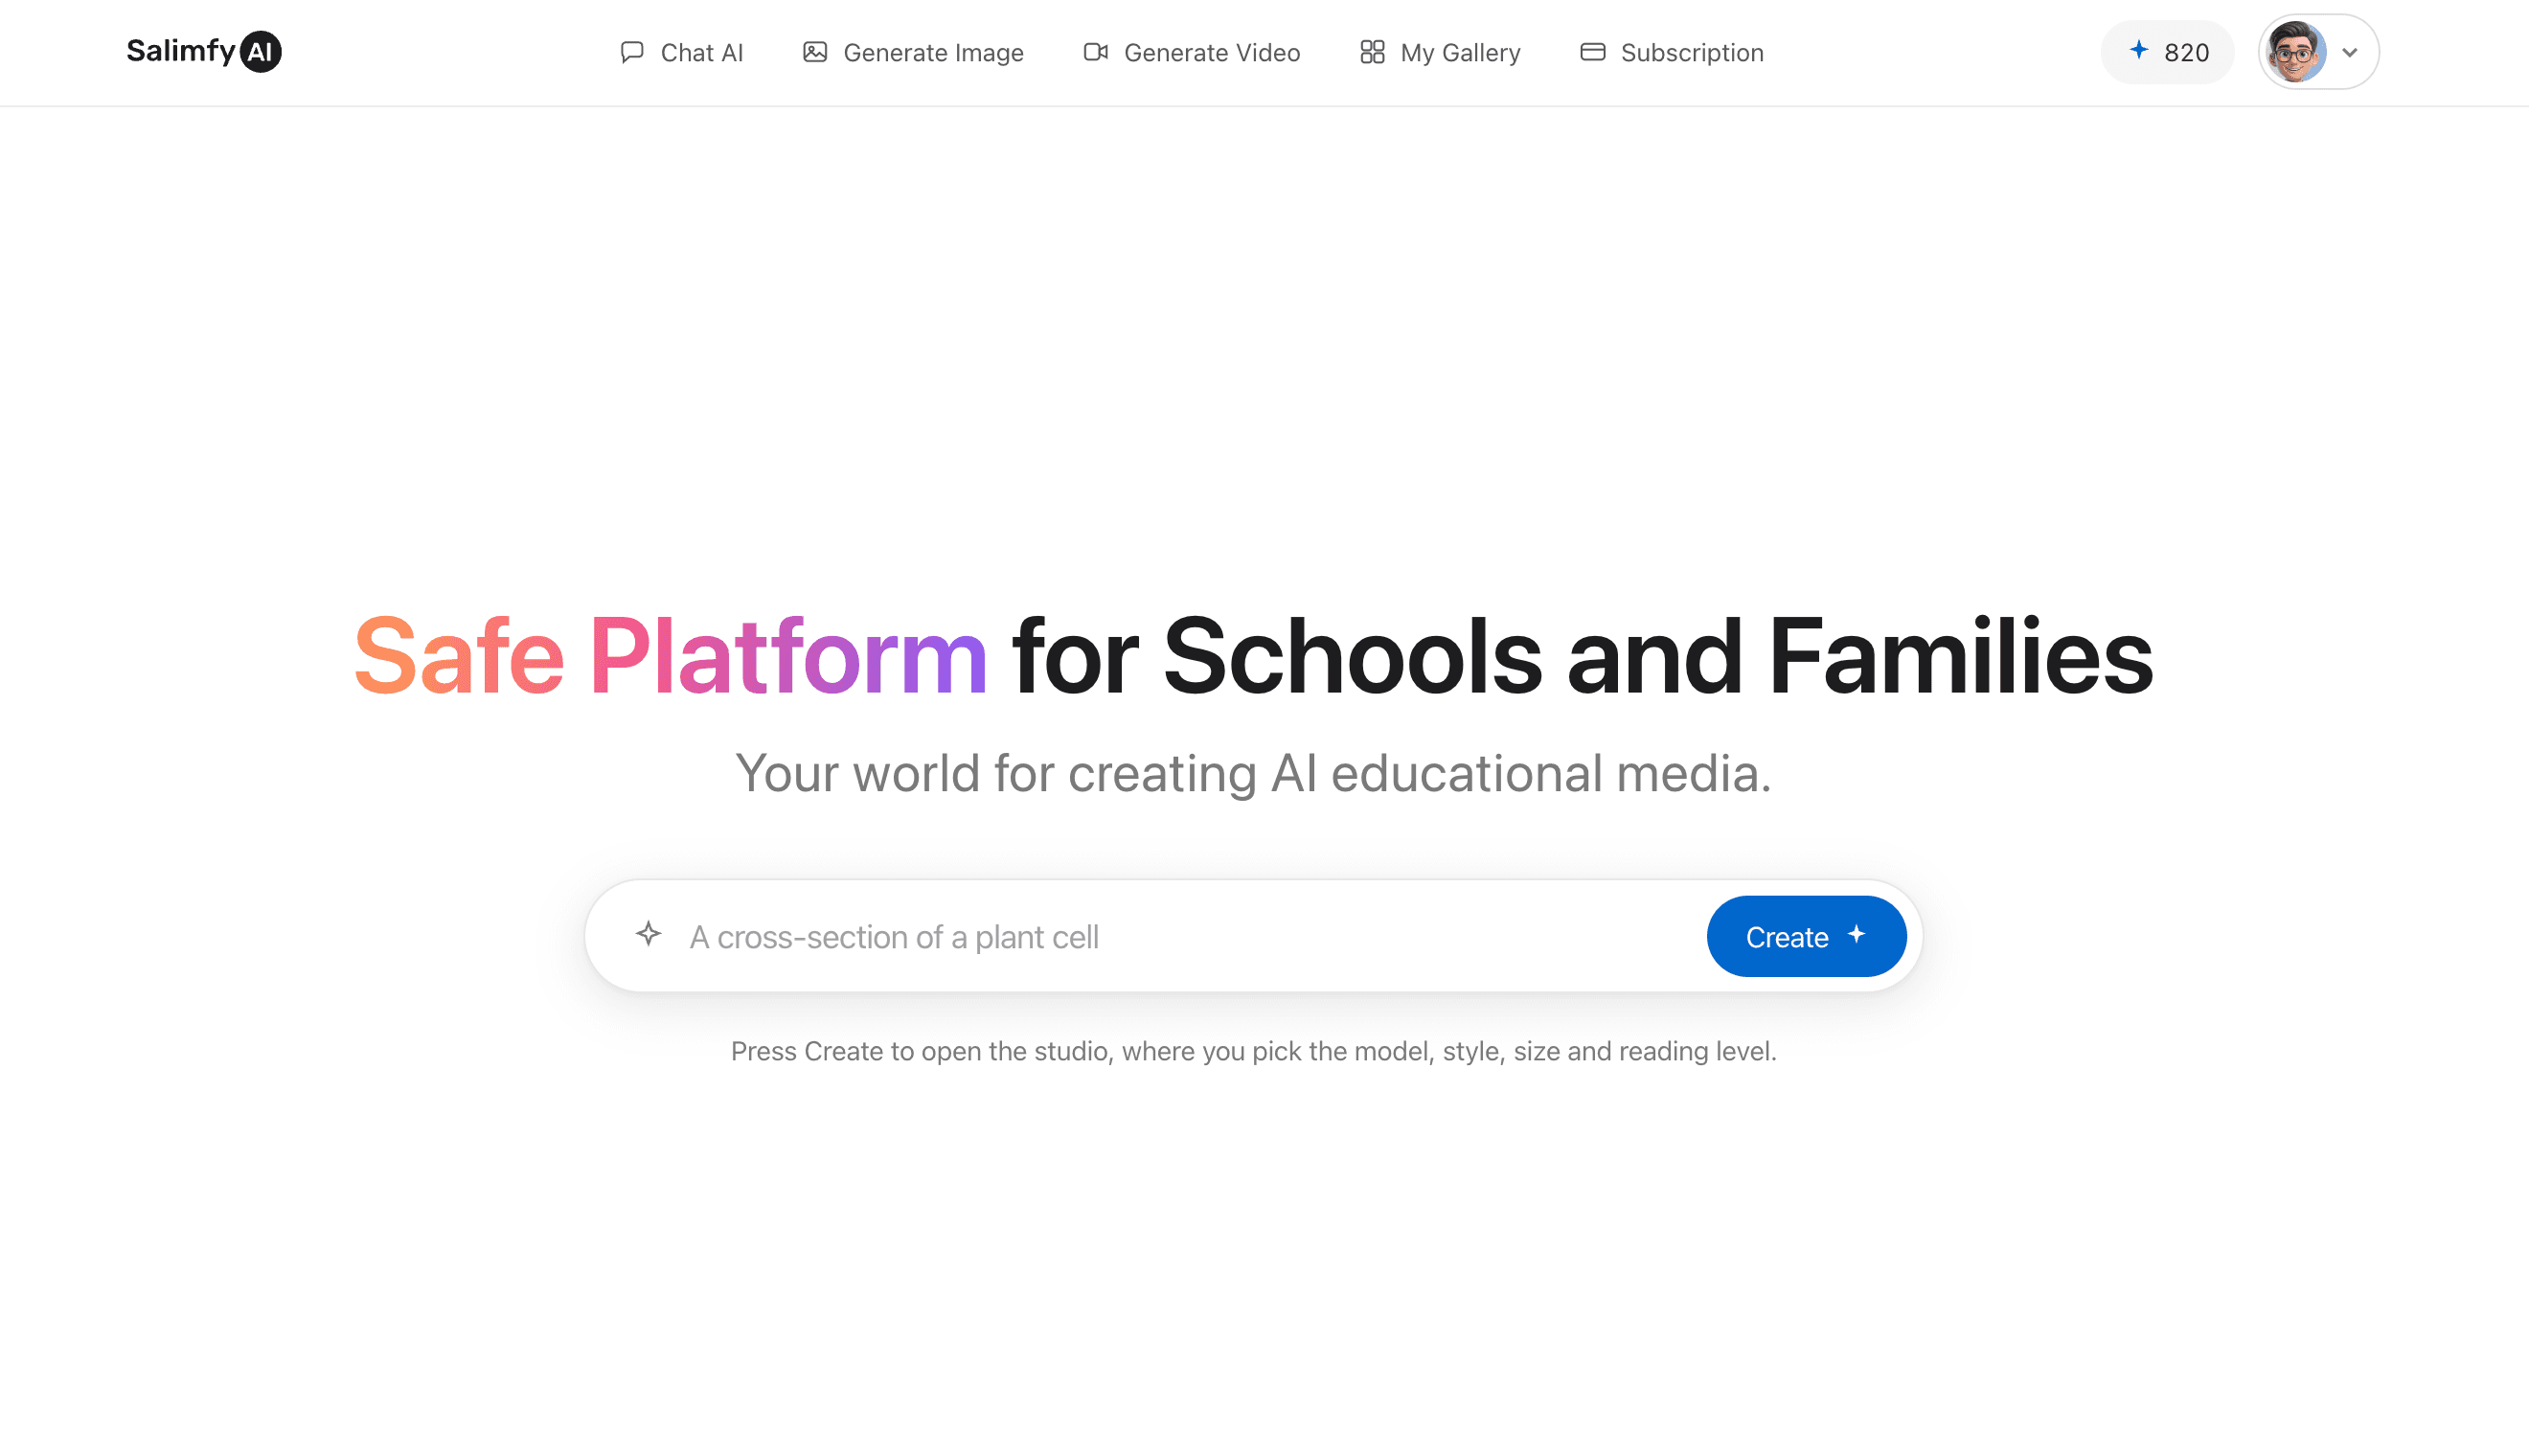This screenshot has width=2529, height=1456.
Task: Open the user avatar menu
Action: coord(2296,52)
